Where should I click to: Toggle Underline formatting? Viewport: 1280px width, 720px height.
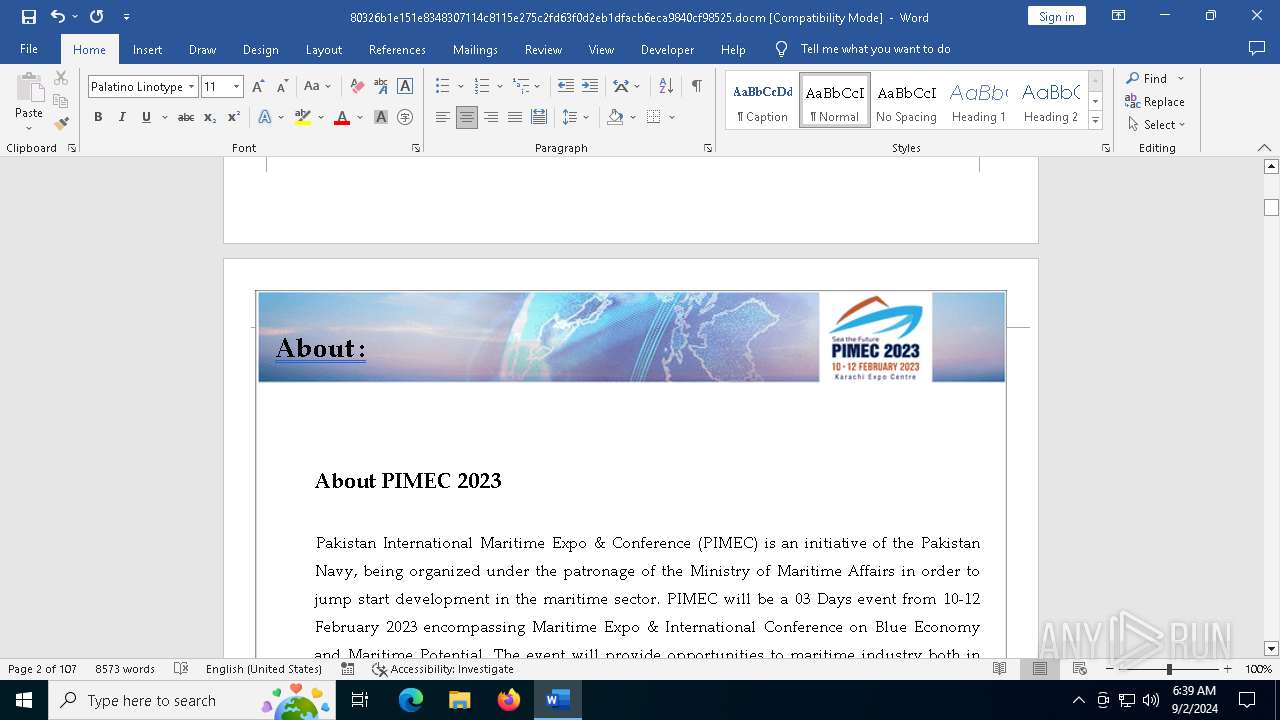click(x=146, y=117)
